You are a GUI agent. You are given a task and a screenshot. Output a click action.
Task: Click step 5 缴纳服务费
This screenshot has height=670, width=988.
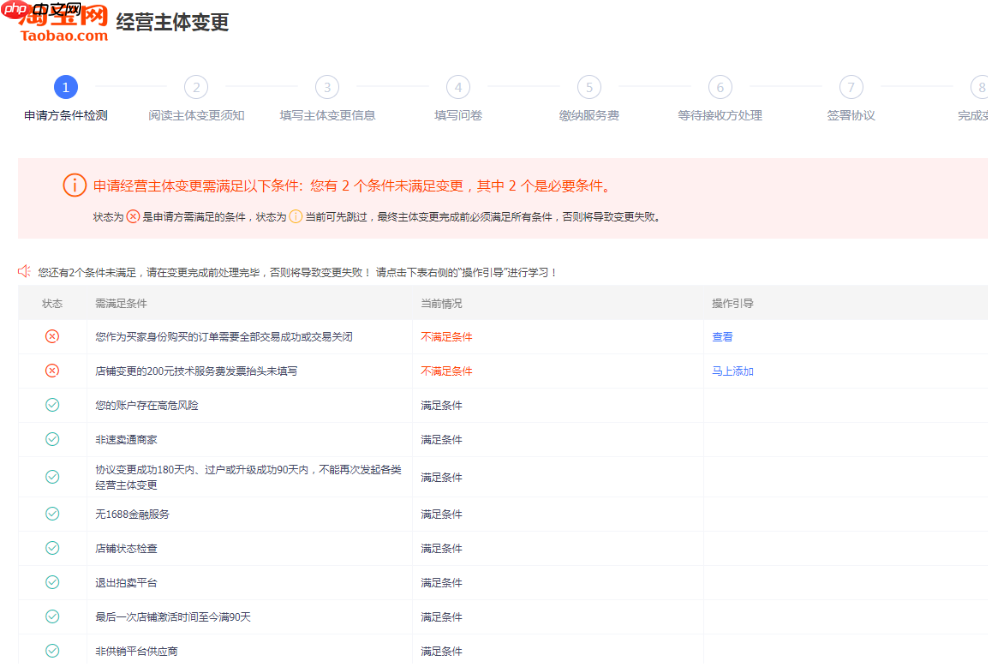[589, 88]
